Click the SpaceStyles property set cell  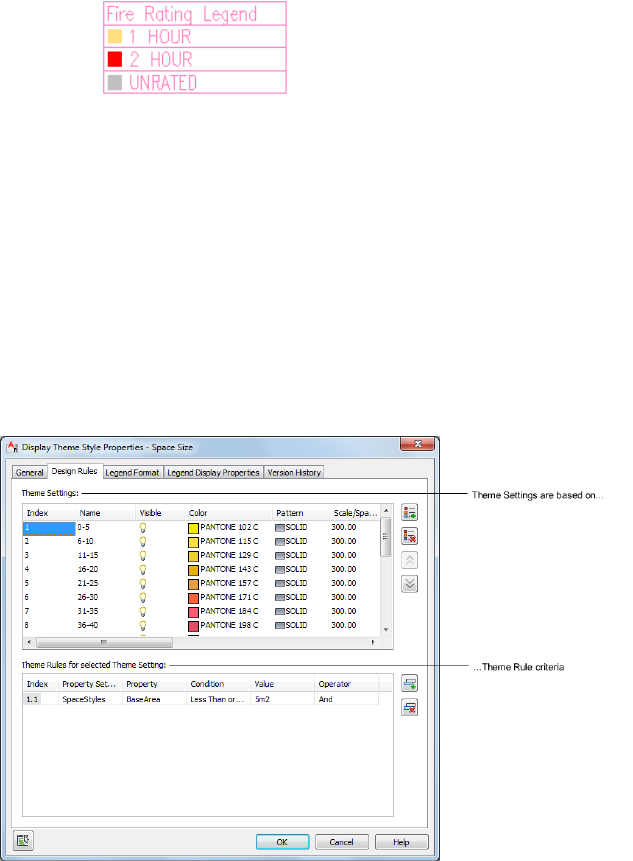(90, 699)
